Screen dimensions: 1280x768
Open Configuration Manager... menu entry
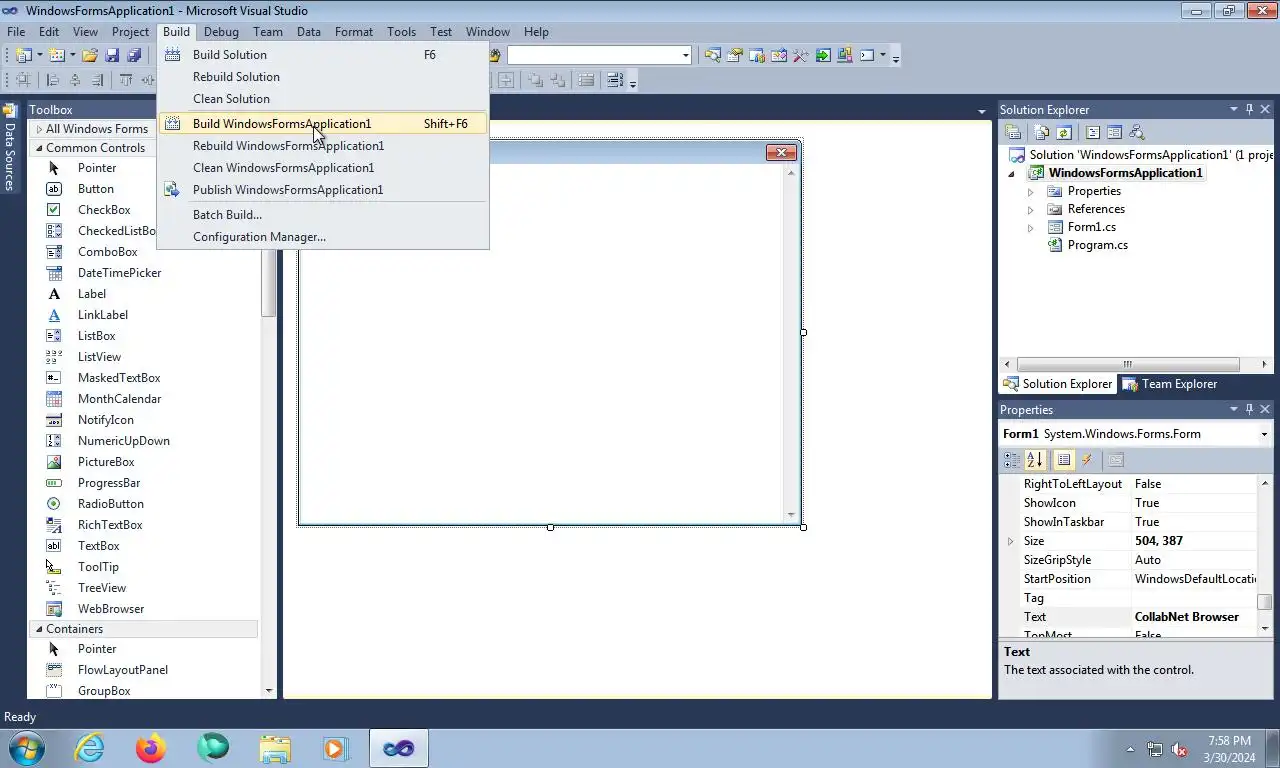[323, 237]
